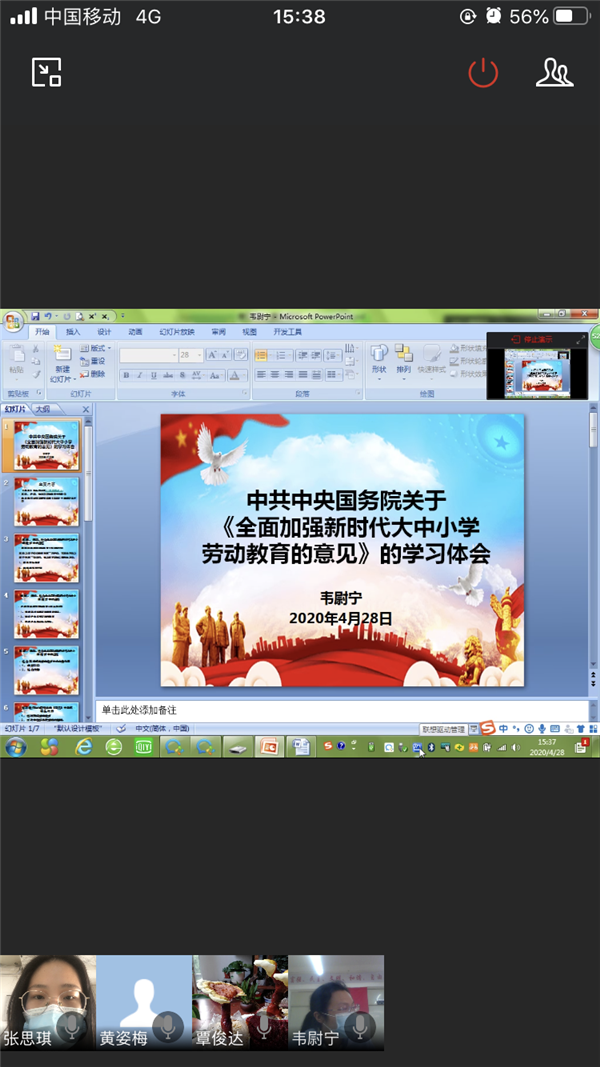Click the Internet Explorer taskbar icon
600x1067 pixels.
[84, 747]
